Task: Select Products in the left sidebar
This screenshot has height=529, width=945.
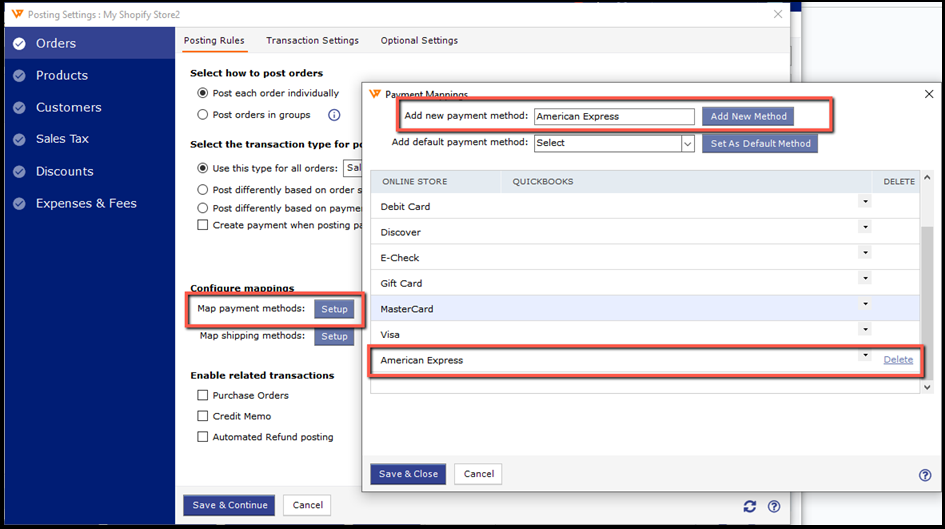Action: 62,75
